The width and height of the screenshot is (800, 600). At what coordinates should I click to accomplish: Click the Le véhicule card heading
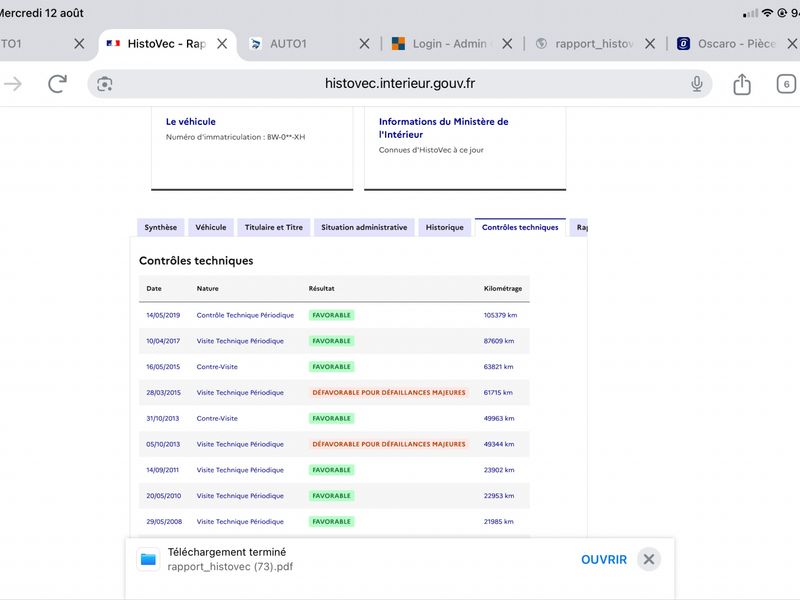tap(191, 121)
